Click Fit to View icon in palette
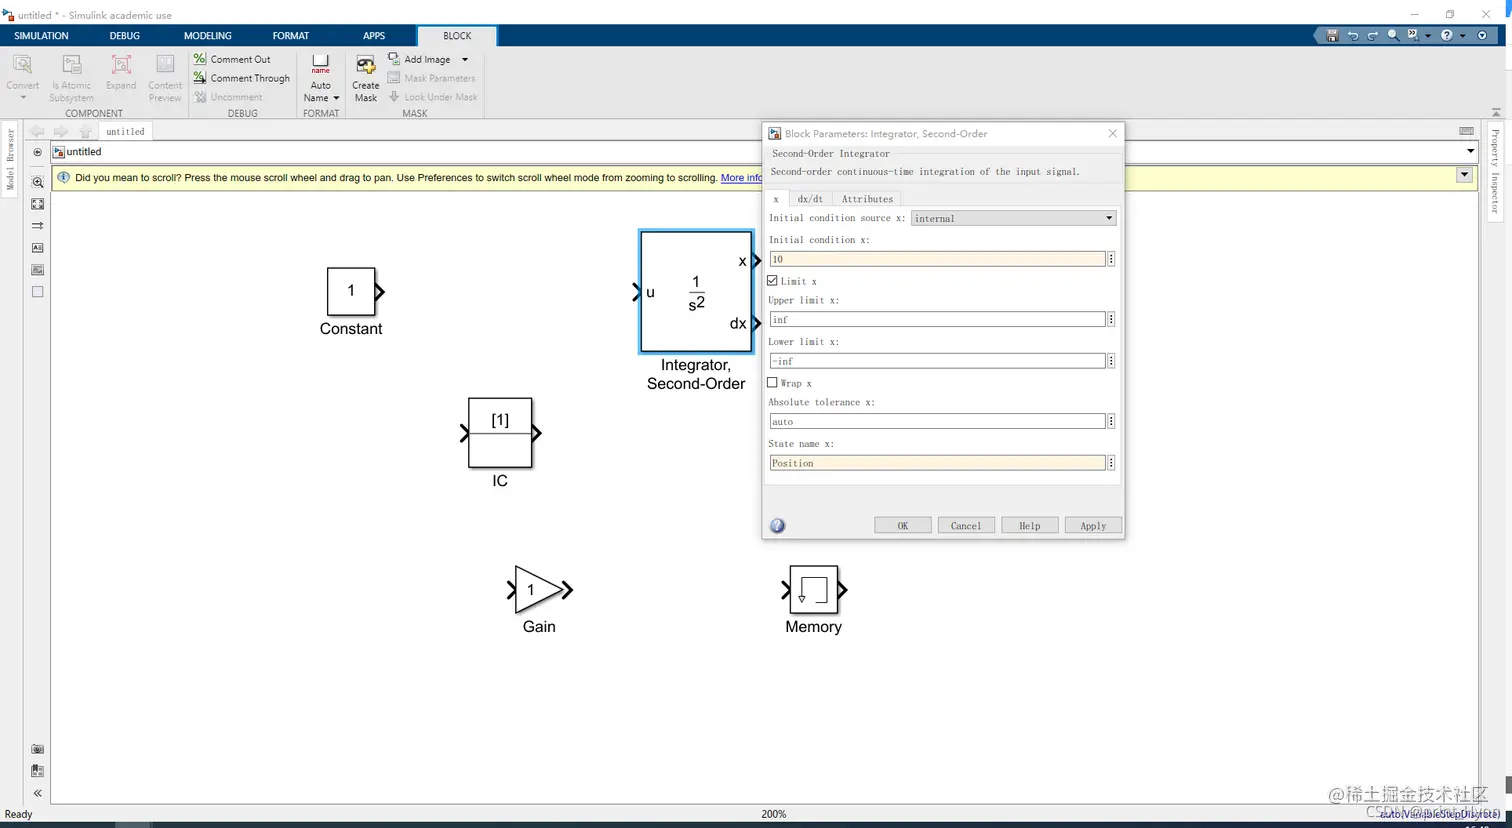The width and height of the screenshot is (1512, 828). coord(37,204)
